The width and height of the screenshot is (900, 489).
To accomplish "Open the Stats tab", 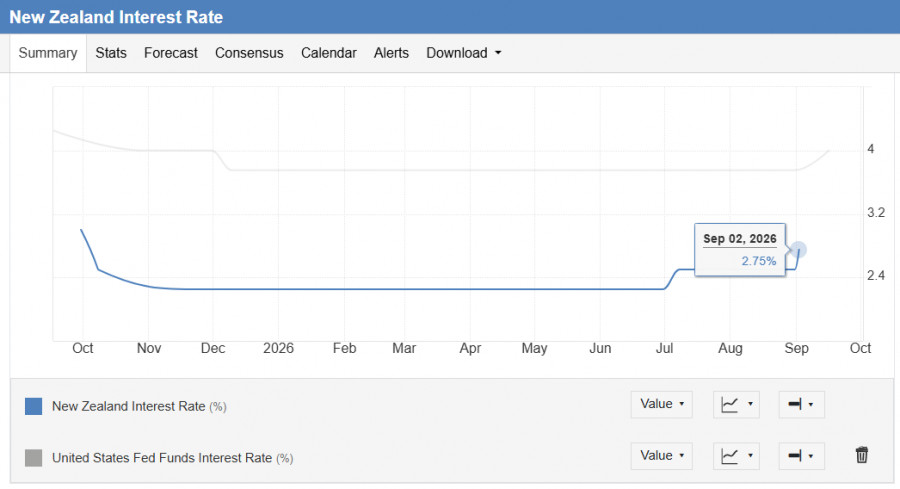I will pos(111,53).
